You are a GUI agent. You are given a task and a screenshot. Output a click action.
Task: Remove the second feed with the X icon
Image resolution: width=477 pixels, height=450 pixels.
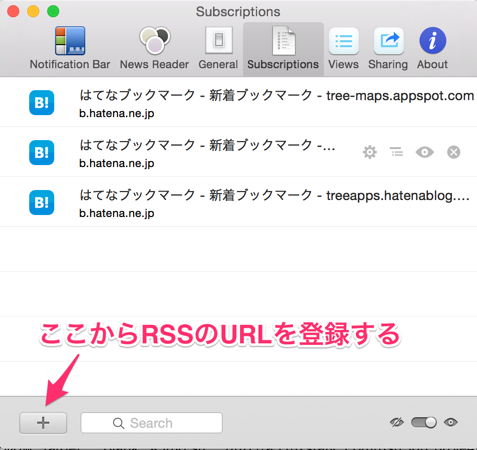click(x=454, y=152)
